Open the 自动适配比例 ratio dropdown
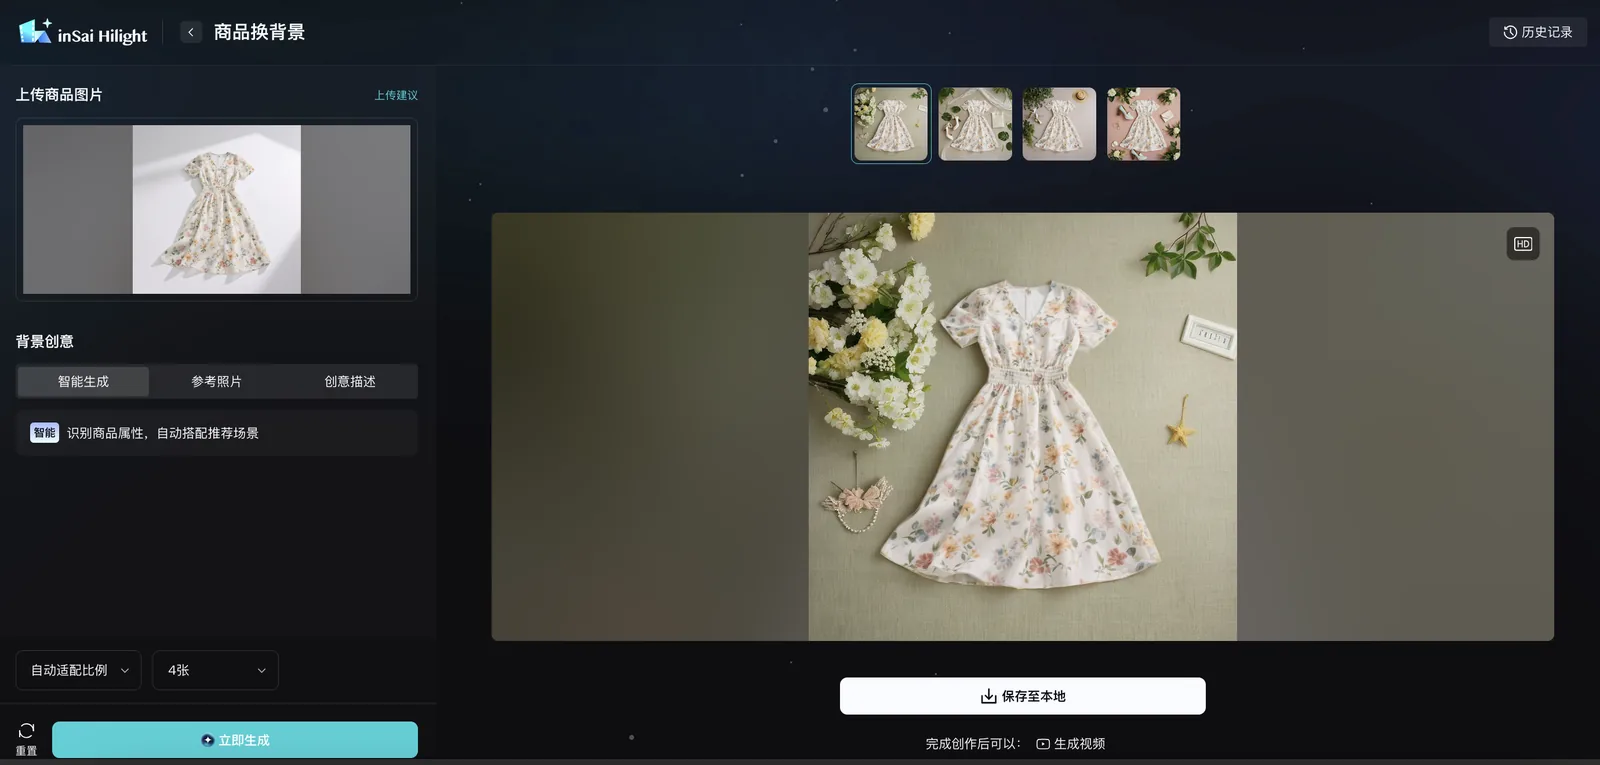The width and height of the screenshot is (1600, 765). (x=78, y=670)
